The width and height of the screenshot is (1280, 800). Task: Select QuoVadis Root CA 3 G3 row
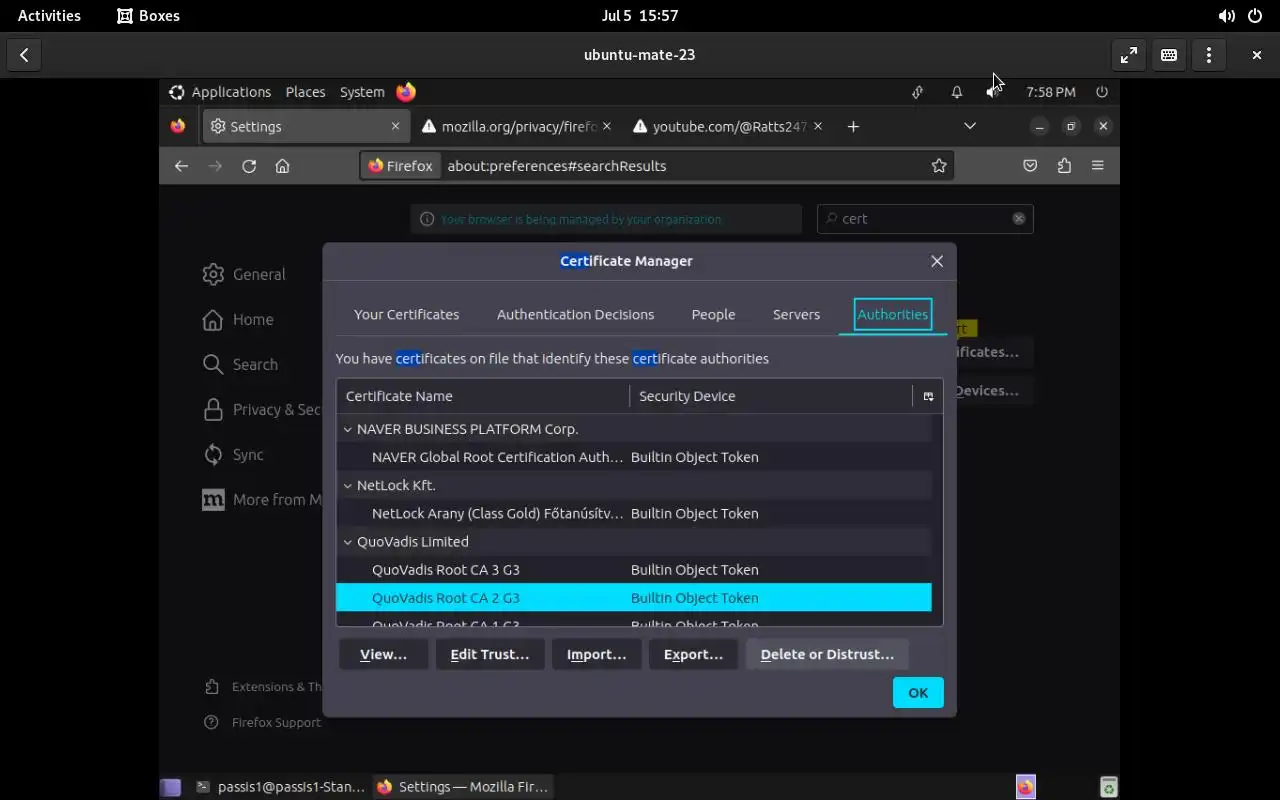pos(634,570)
